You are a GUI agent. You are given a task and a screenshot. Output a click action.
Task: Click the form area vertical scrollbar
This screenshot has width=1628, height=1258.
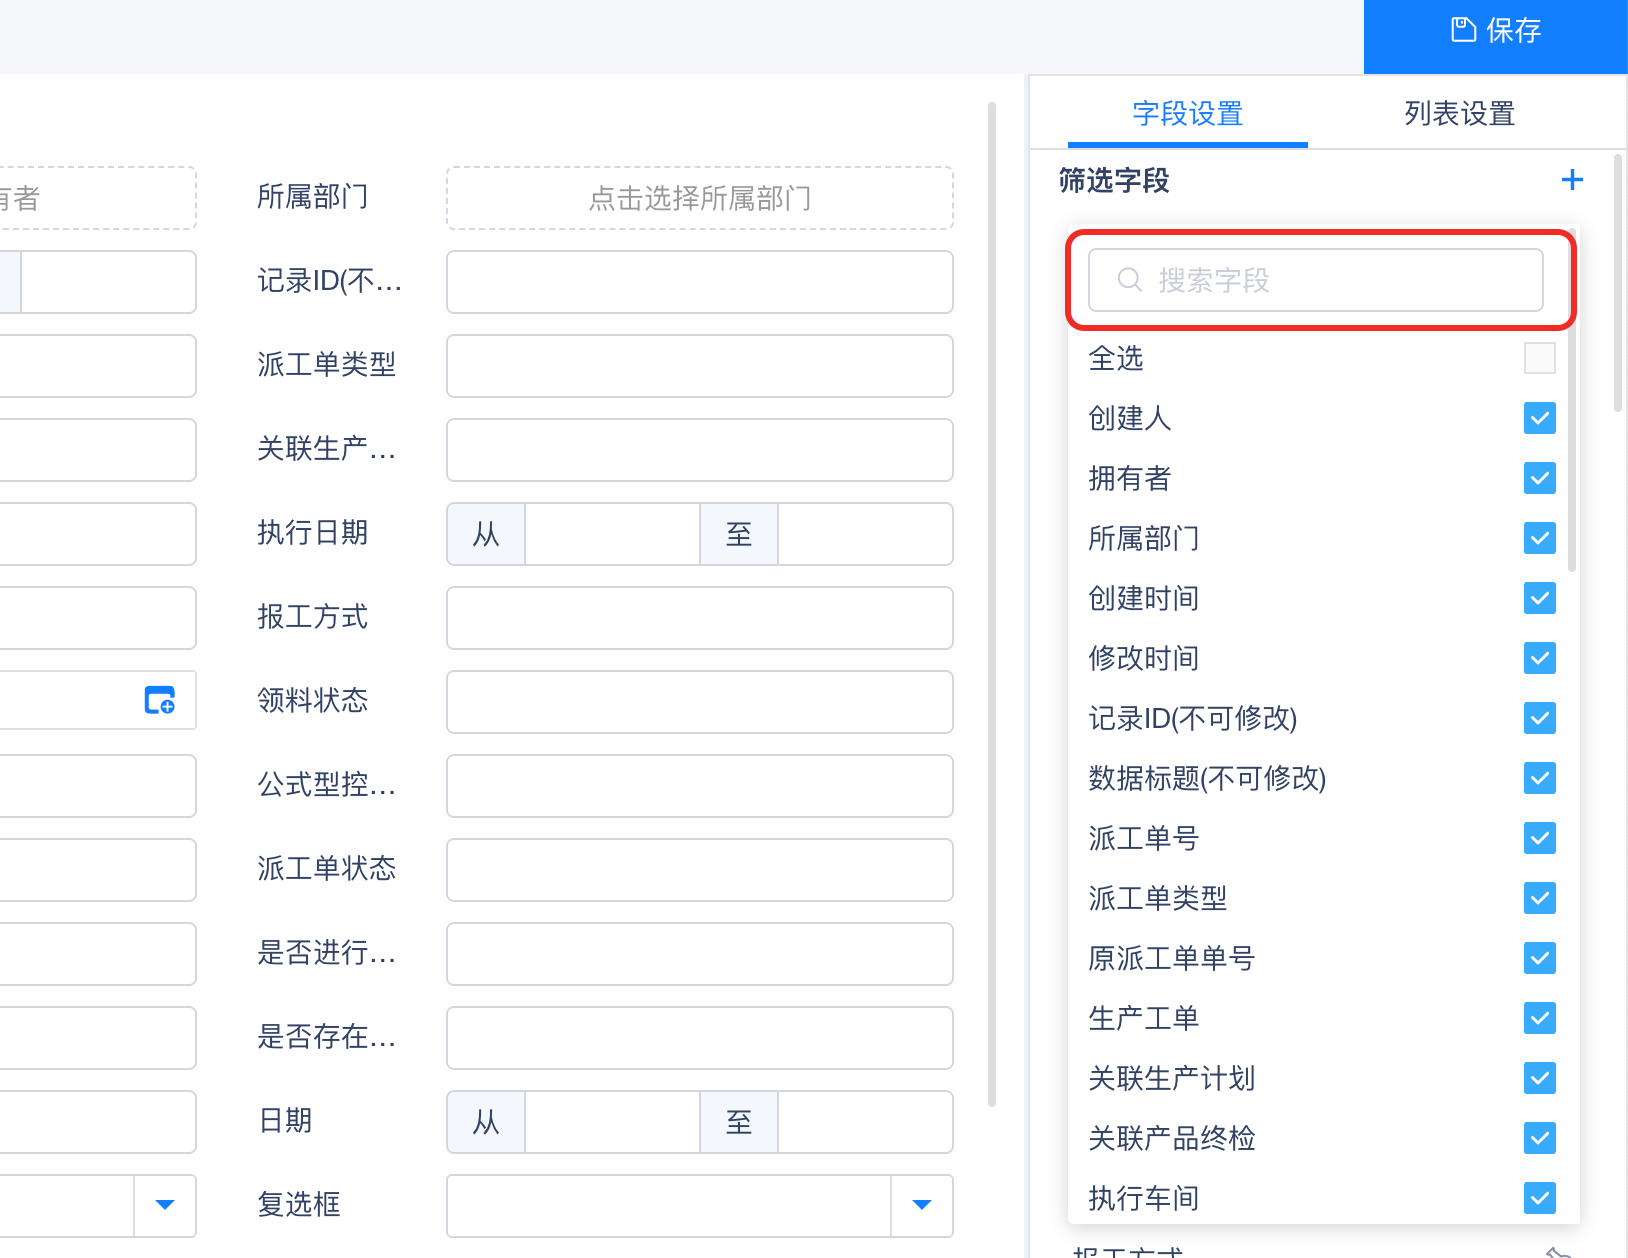[x=992, y=604]
